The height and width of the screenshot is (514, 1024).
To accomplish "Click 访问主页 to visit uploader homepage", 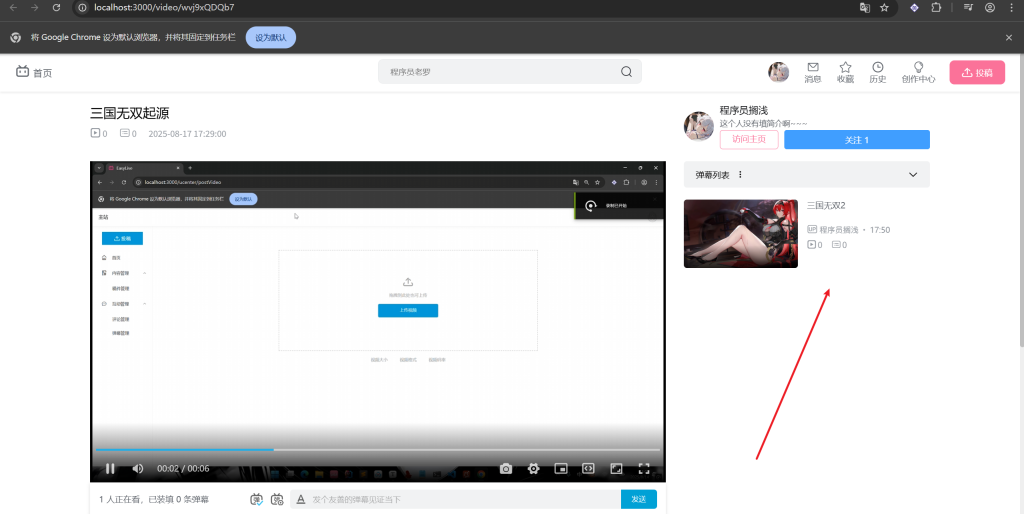I will [x=748, y=140].
